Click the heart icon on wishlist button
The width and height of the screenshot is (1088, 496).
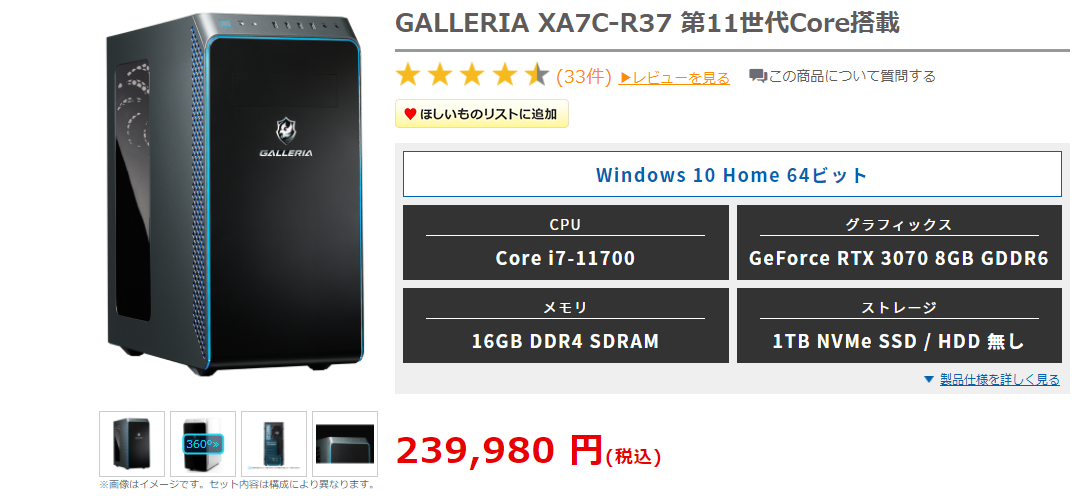point(410,114)
